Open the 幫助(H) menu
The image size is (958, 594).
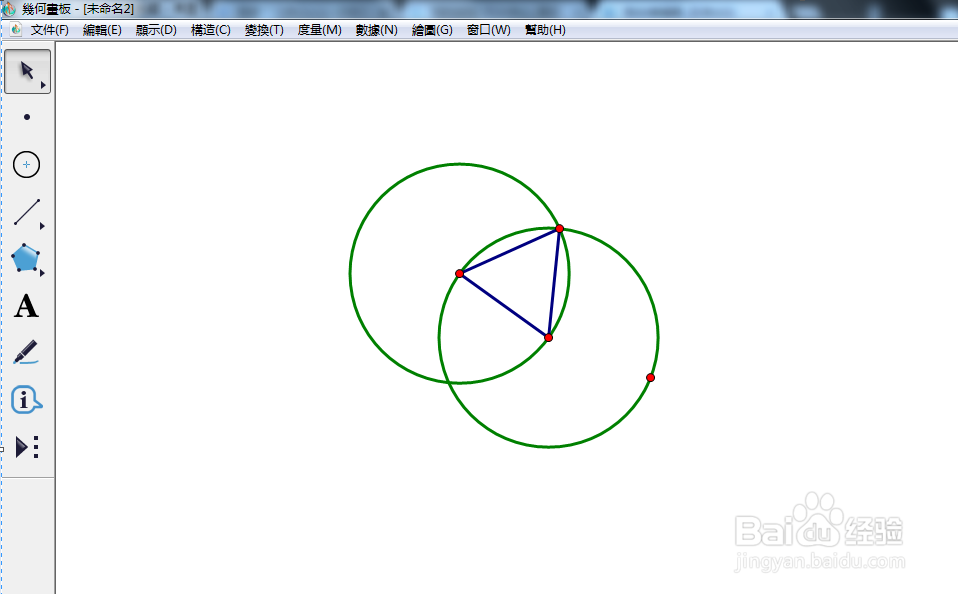[545, 30]
